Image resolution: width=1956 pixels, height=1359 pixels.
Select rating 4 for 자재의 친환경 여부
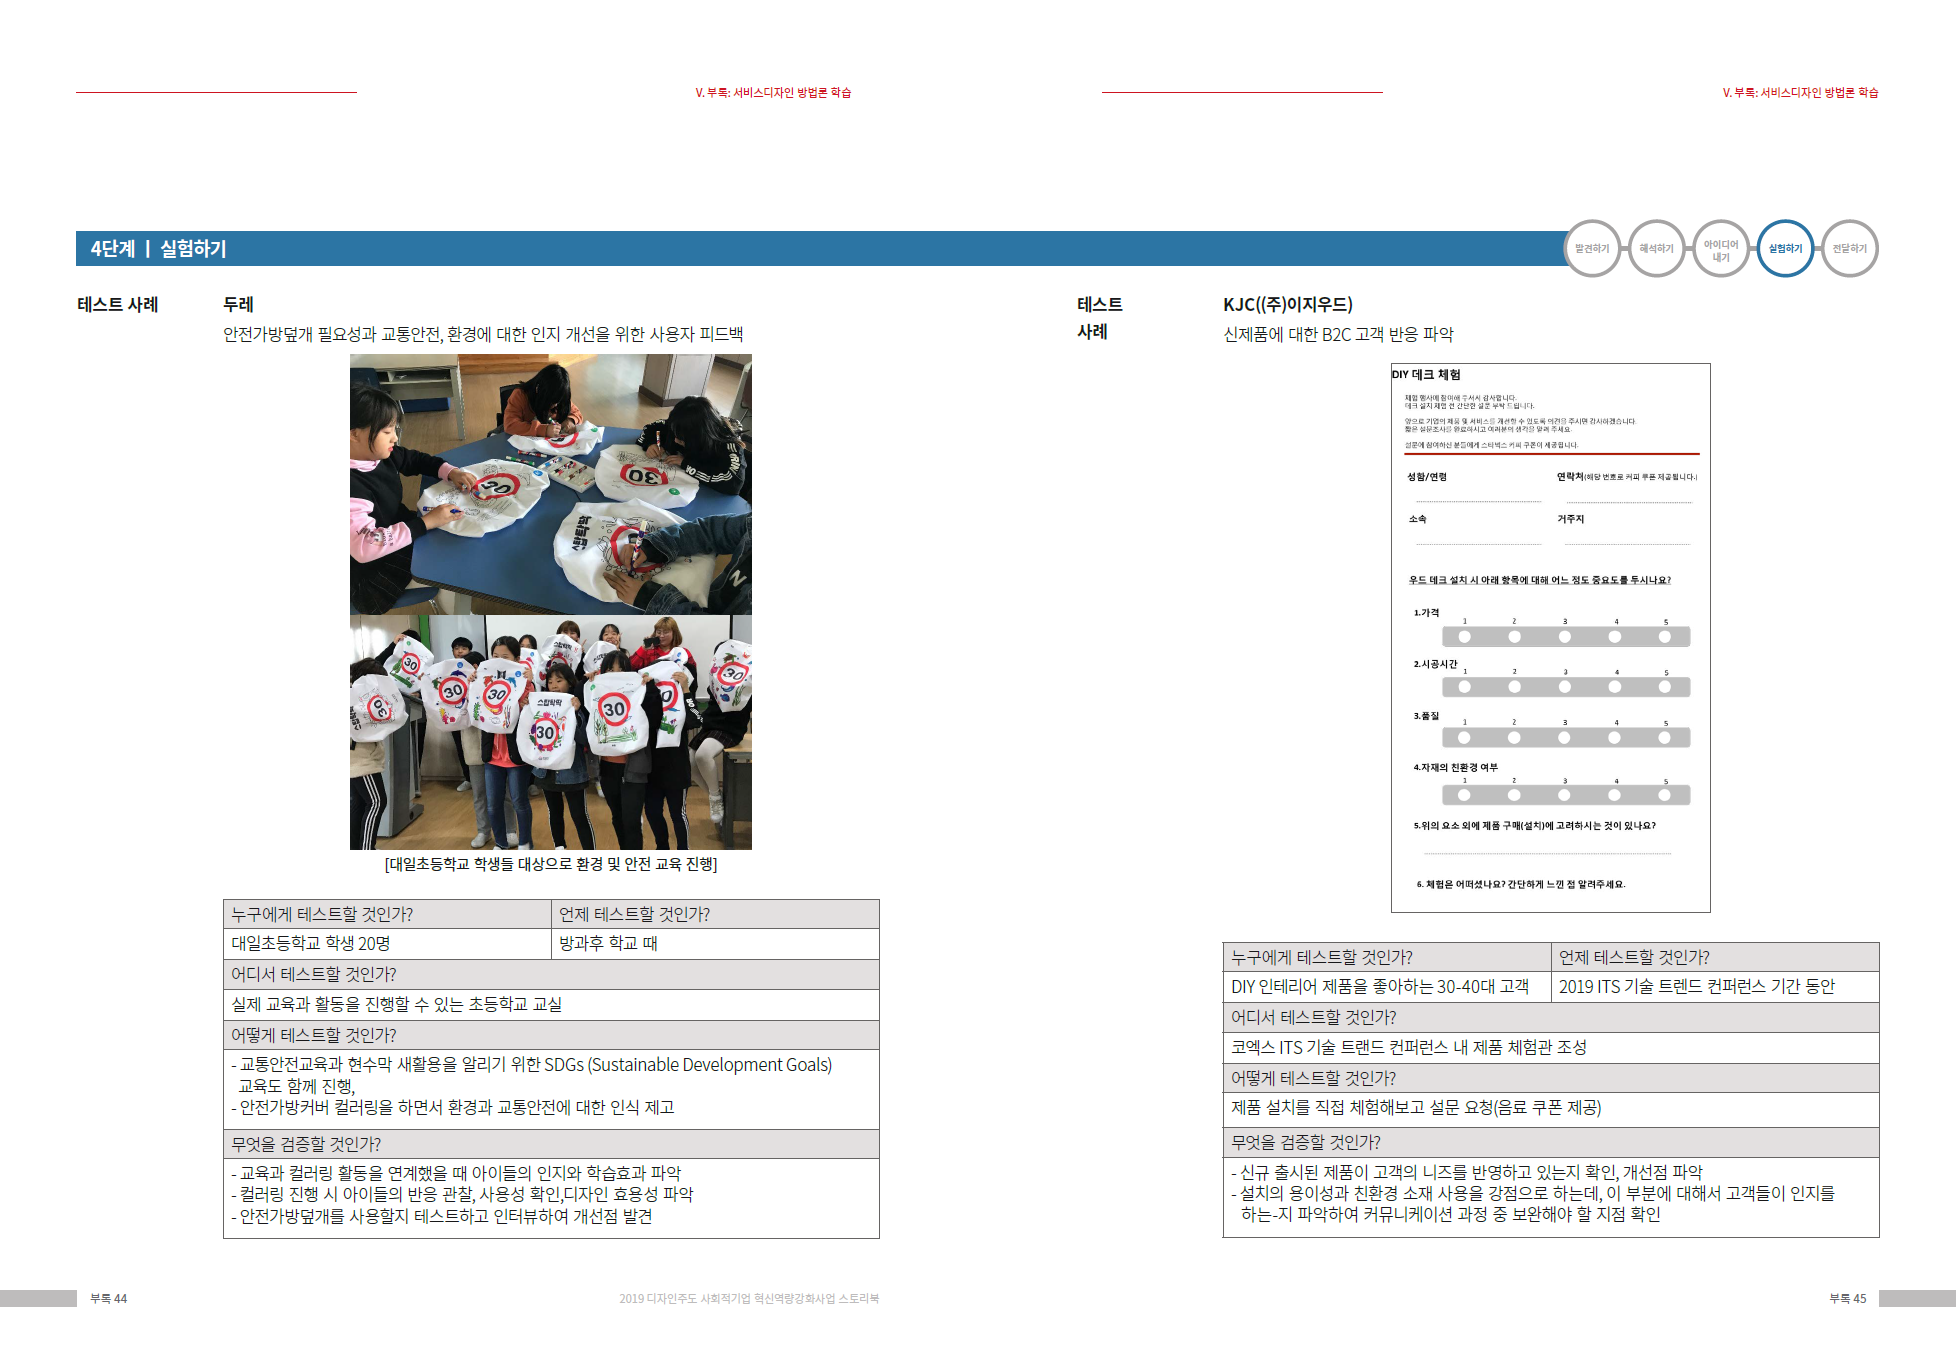pyautogui.click(x=1614, y=795)
